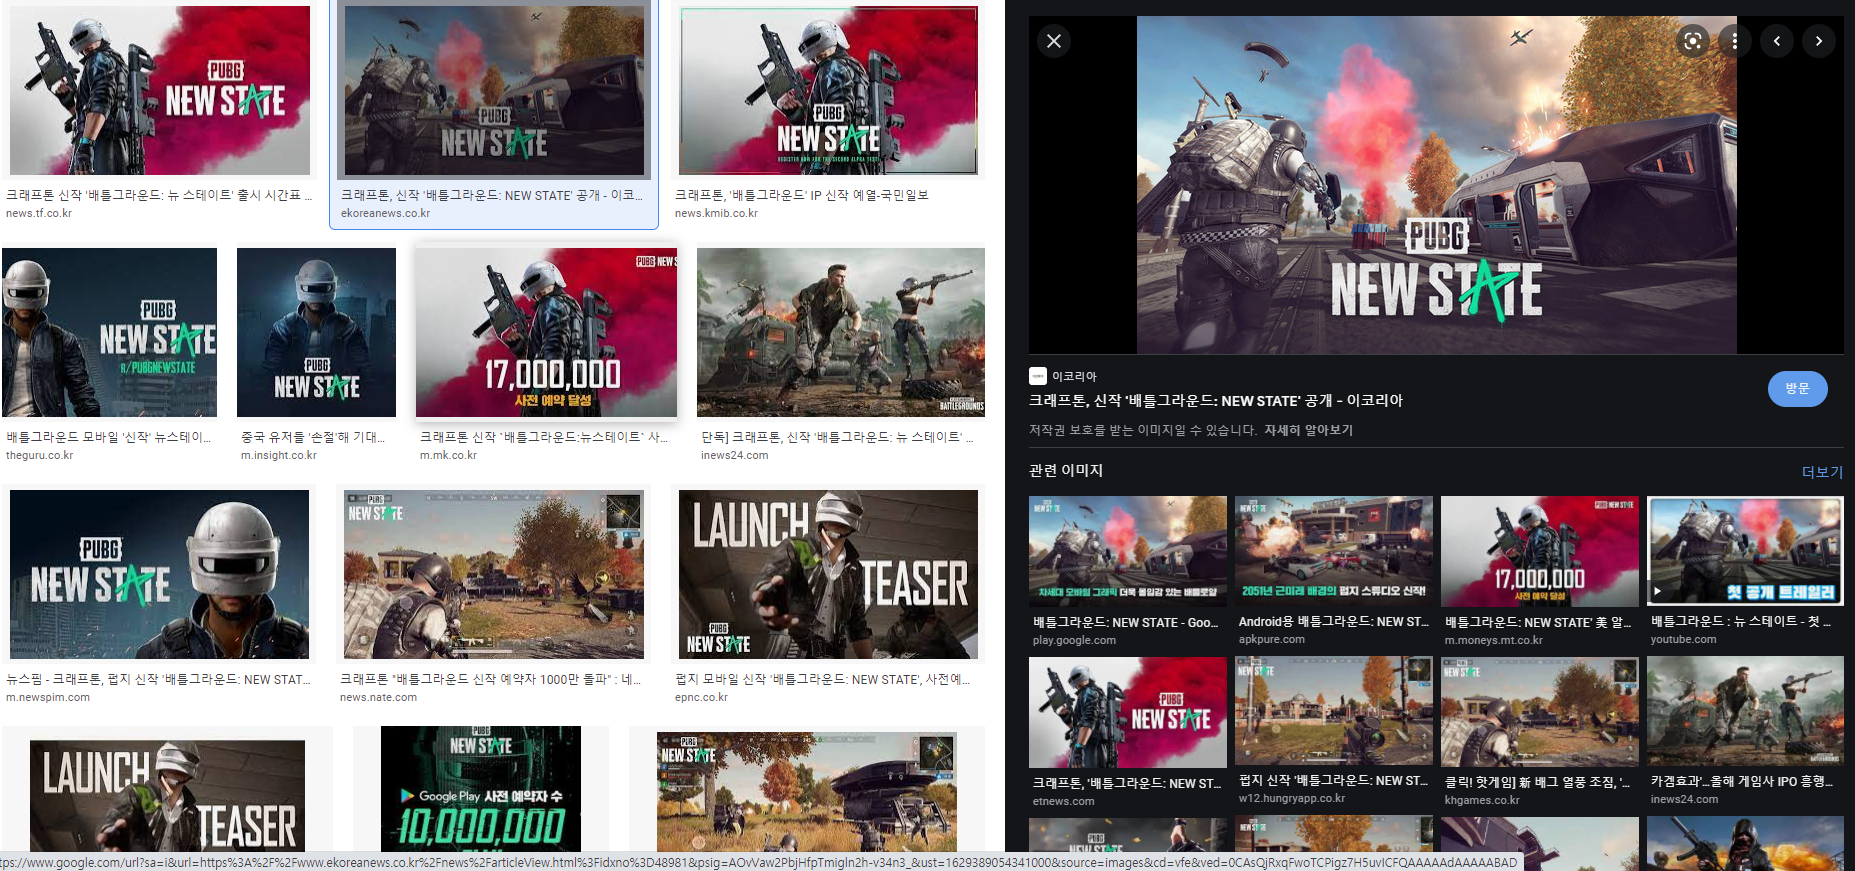Click the etnews.com related source text
1855x871 pixels.
click(x=1063, y=801)
